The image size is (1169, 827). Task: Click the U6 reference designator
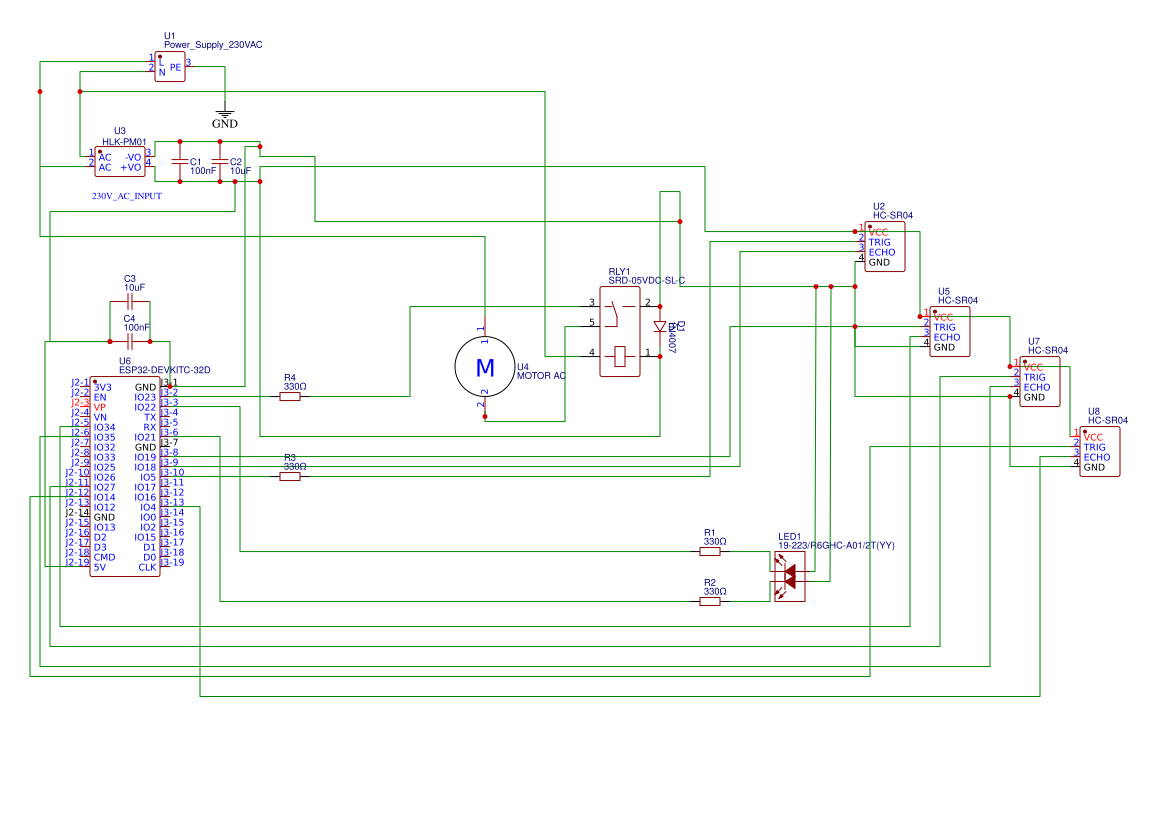(125, 361)
